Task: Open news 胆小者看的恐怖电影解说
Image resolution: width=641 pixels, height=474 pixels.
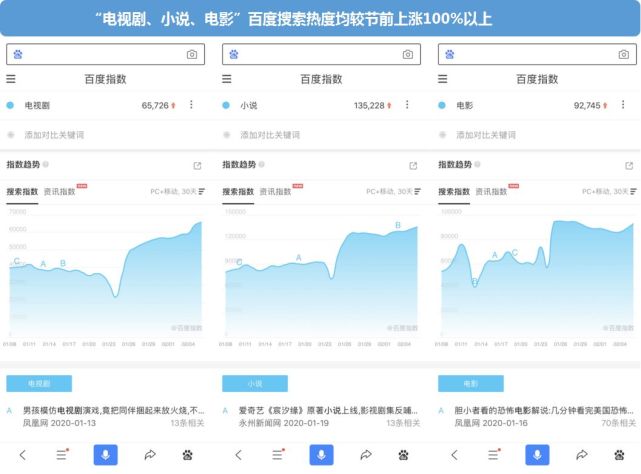Action: pos(544,410)
